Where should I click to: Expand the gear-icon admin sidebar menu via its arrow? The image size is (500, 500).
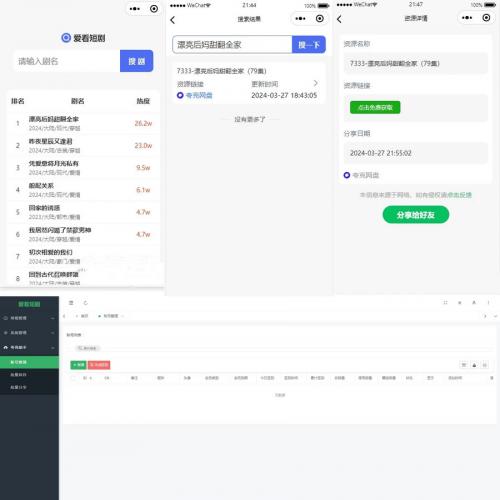[x=53, y=333]
